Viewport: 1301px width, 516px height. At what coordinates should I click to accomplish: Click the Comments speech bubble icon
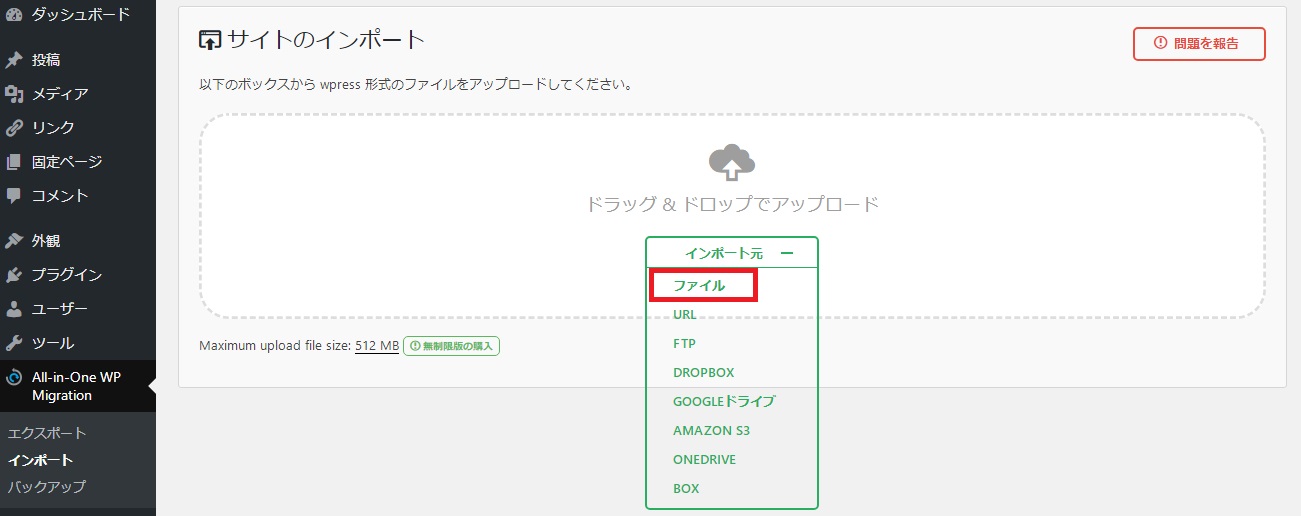pyautogui.click(x=14, y=196)
